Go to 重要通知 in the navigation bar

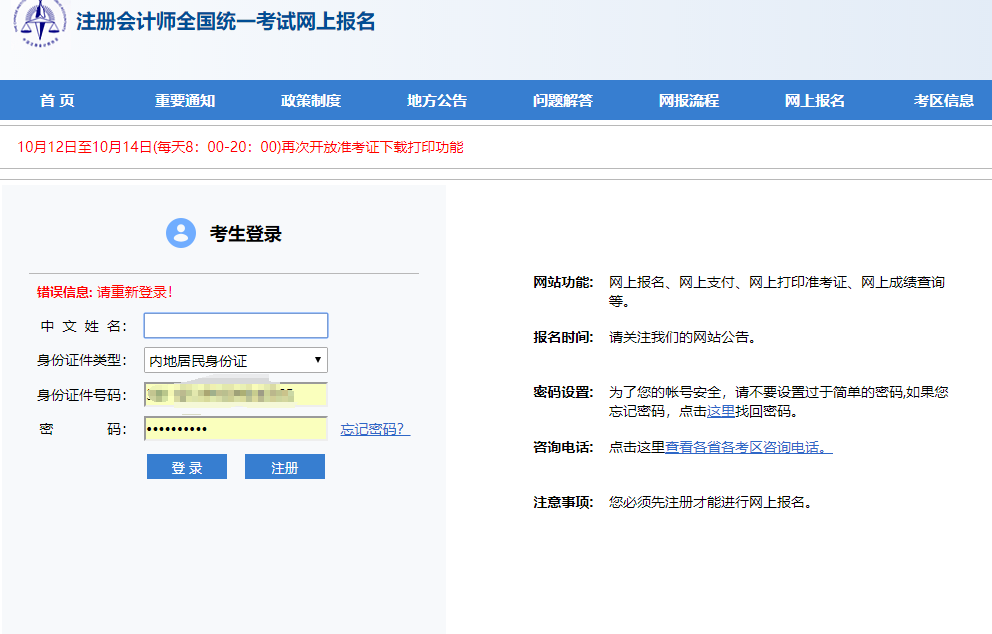[185, 100]
